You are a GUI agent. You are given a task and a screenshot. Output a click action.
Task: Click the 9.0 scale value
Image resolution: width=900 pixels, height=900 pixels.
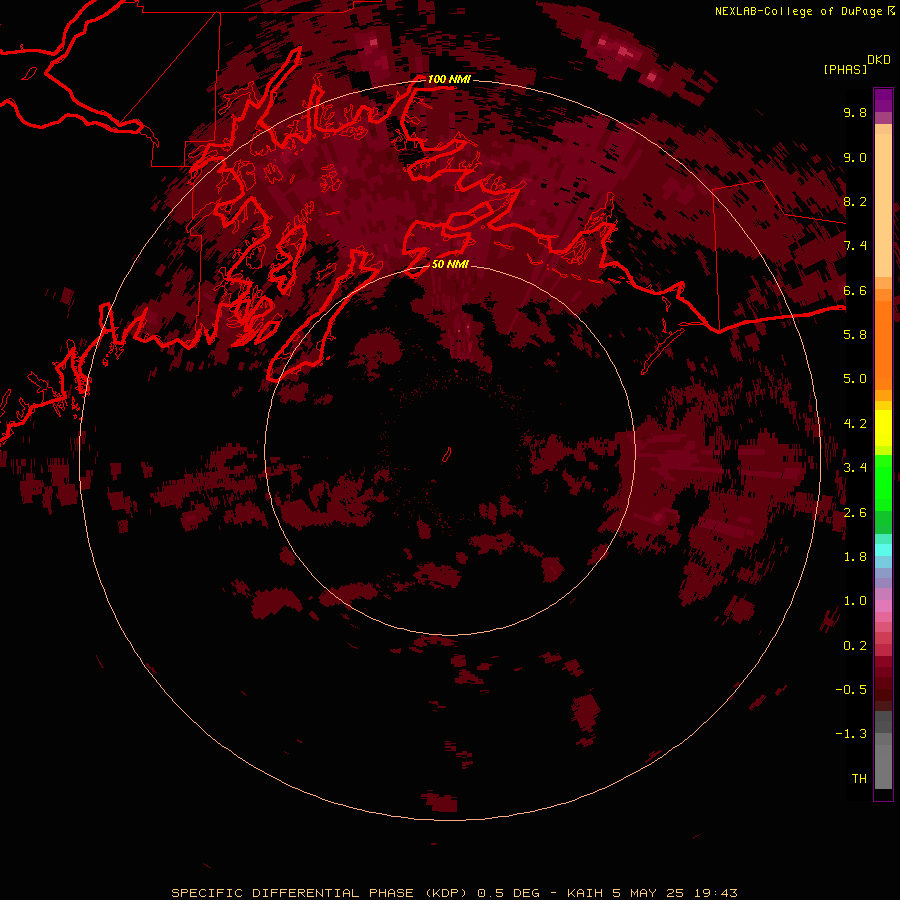tap(855, 157)
